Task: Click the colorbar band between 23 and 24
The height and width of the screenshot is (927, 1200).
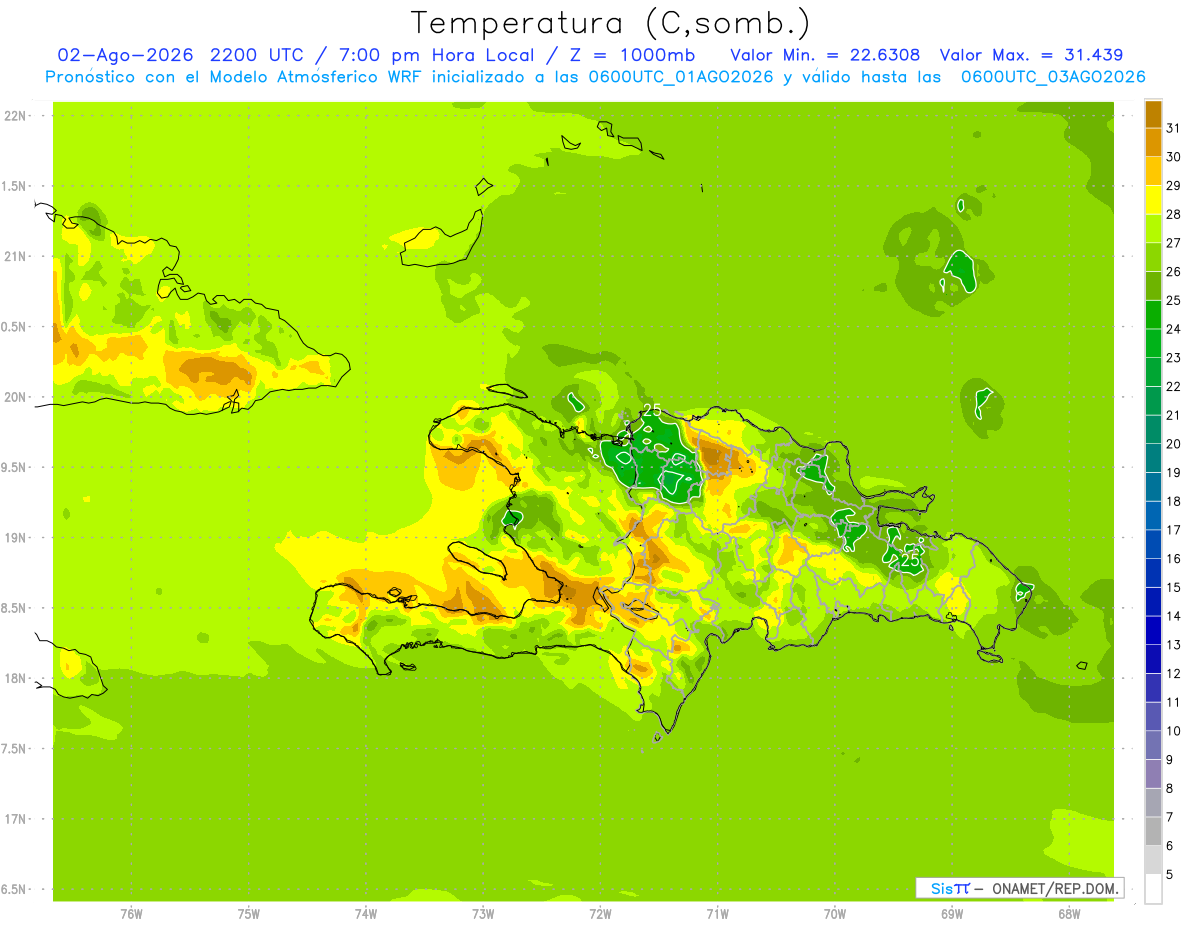Action: 1153,343
